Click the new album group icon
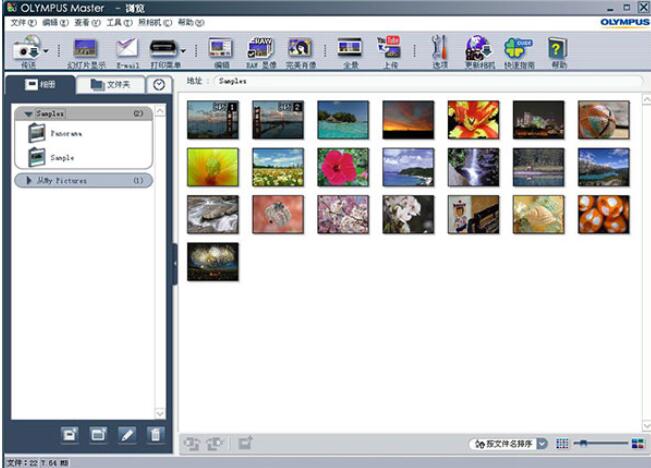 click(98, 435)
